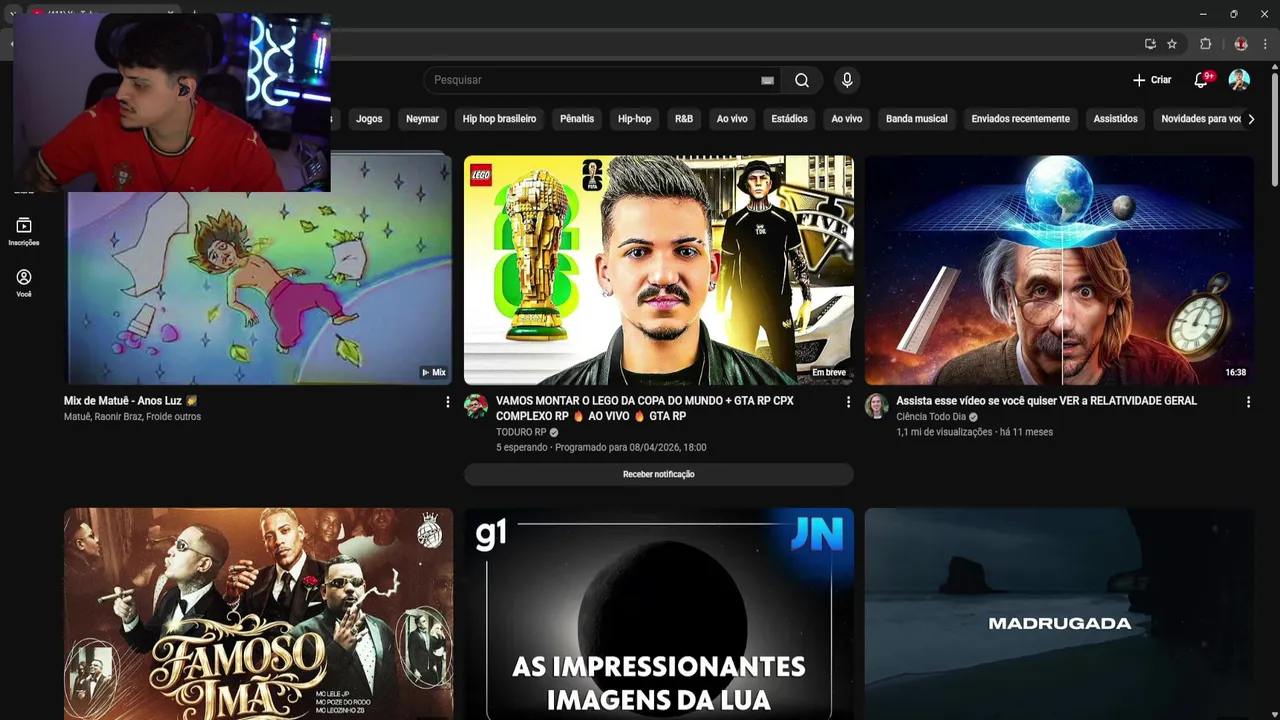Select the Jogos chip
Screen dimensions: 1280x720
point(369,119)
